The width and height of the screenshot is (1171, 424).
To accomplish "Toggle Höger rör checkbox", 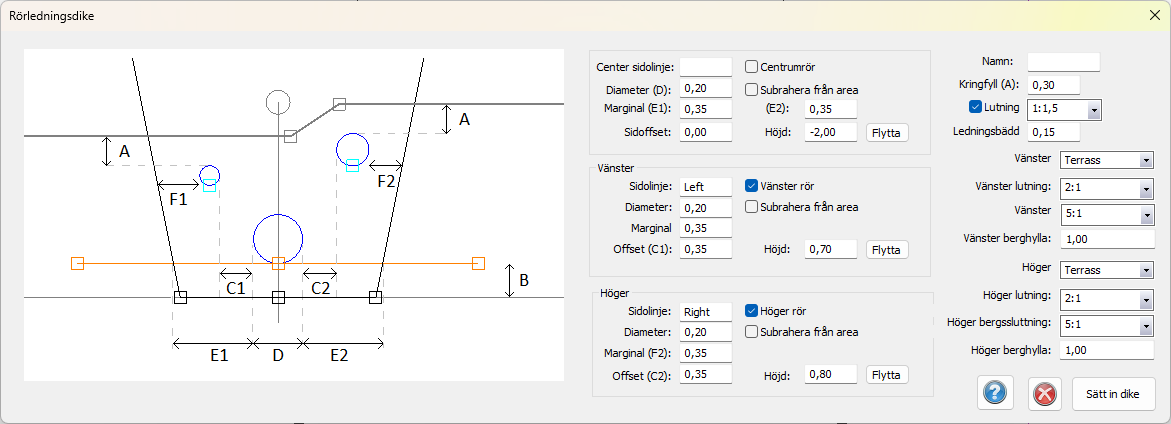I will 752,310.
